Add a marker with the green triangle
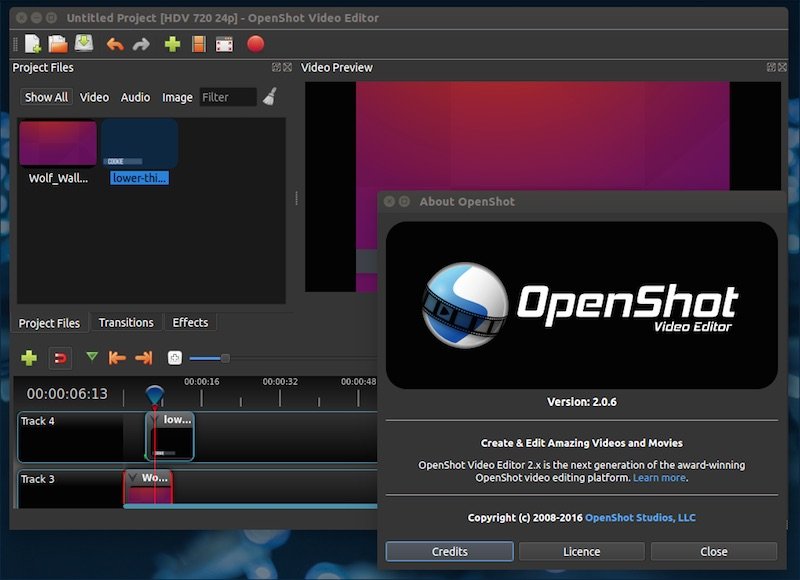The image size is (800, 580). (x=92, y=357)
